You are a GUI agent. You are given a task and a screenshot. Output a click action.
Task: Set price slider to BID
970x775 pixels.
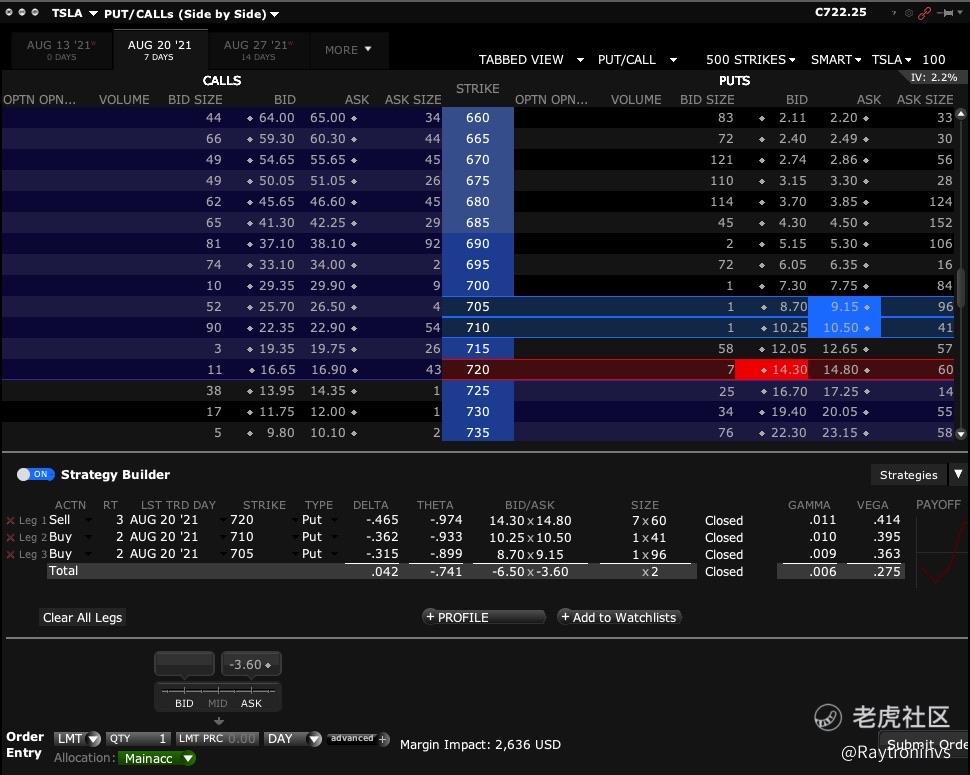coord(184,703)
